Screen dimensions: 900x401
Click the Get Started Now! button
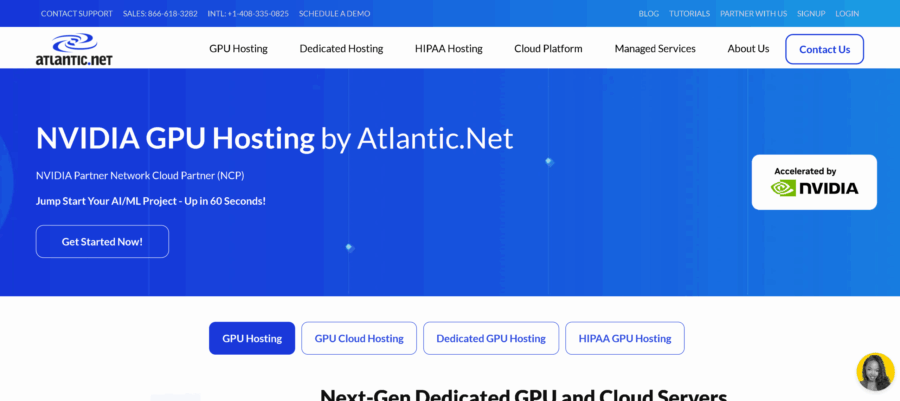[x=102, y=242]
